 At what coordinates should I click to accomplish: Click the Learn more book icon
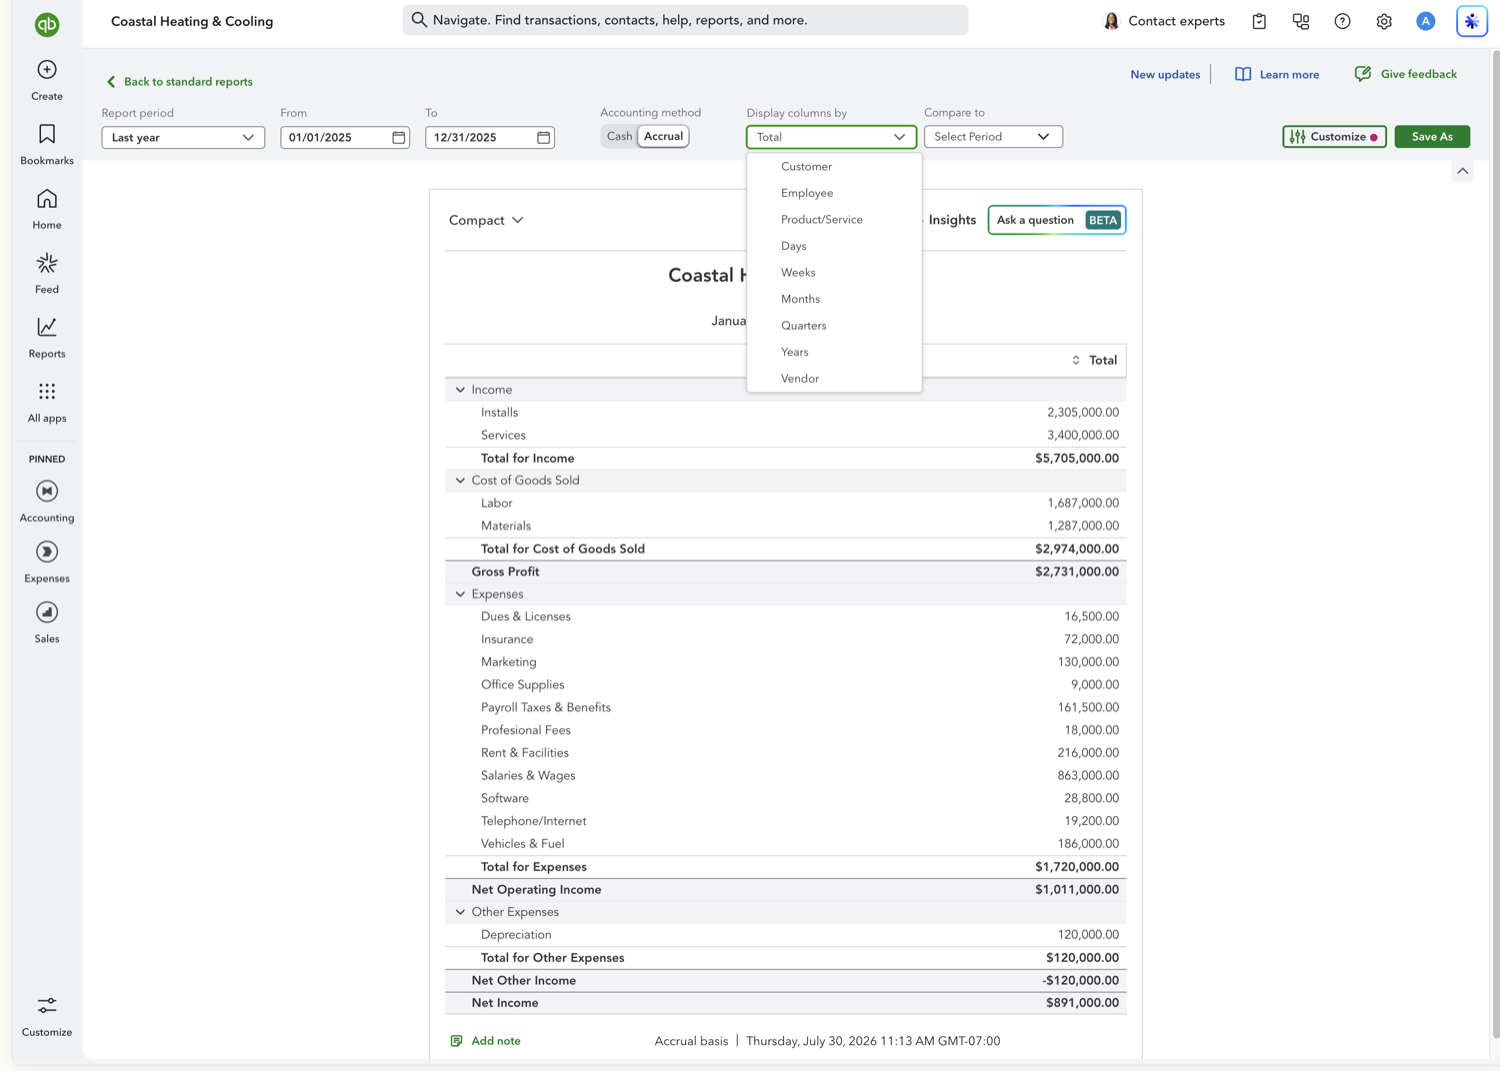click(x=1243, y=74)
